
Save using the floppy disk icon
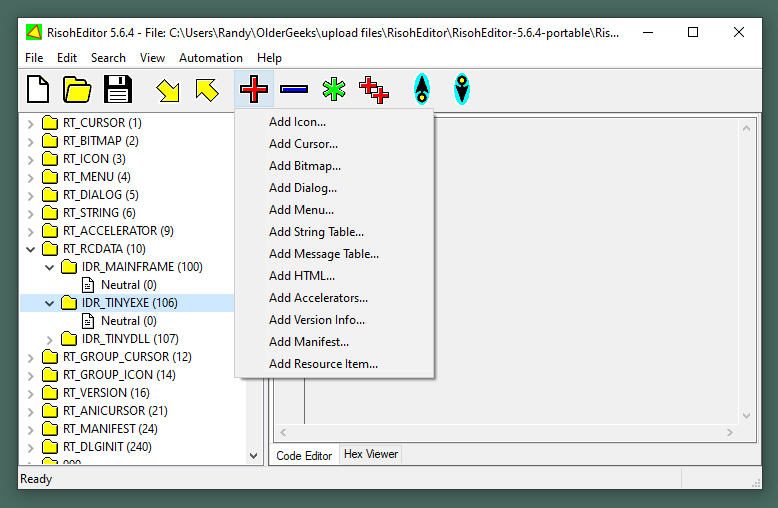pyautogui.click(x=118, y=89)
